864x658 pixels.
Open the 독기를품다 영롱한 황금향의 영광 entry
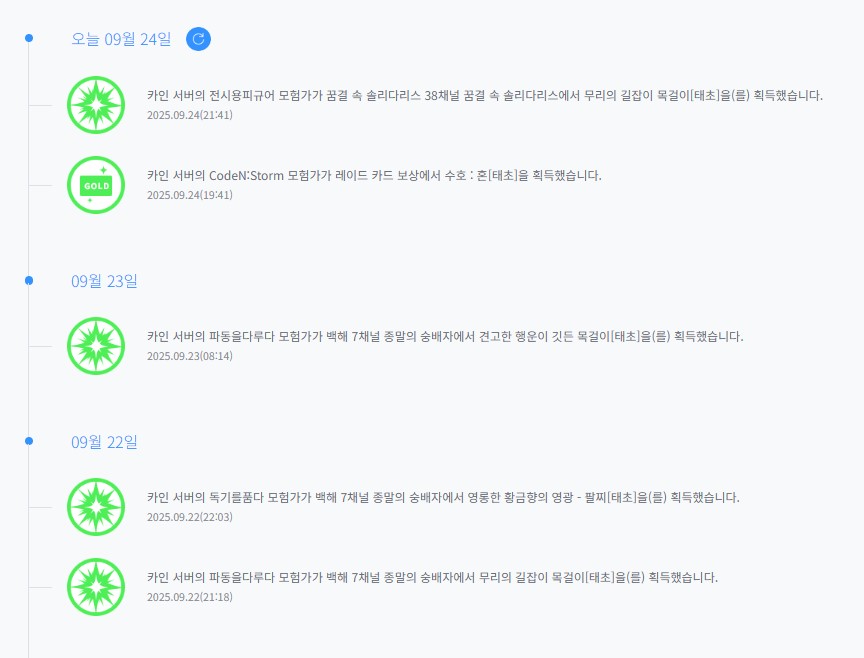click(x=443, y=498)
